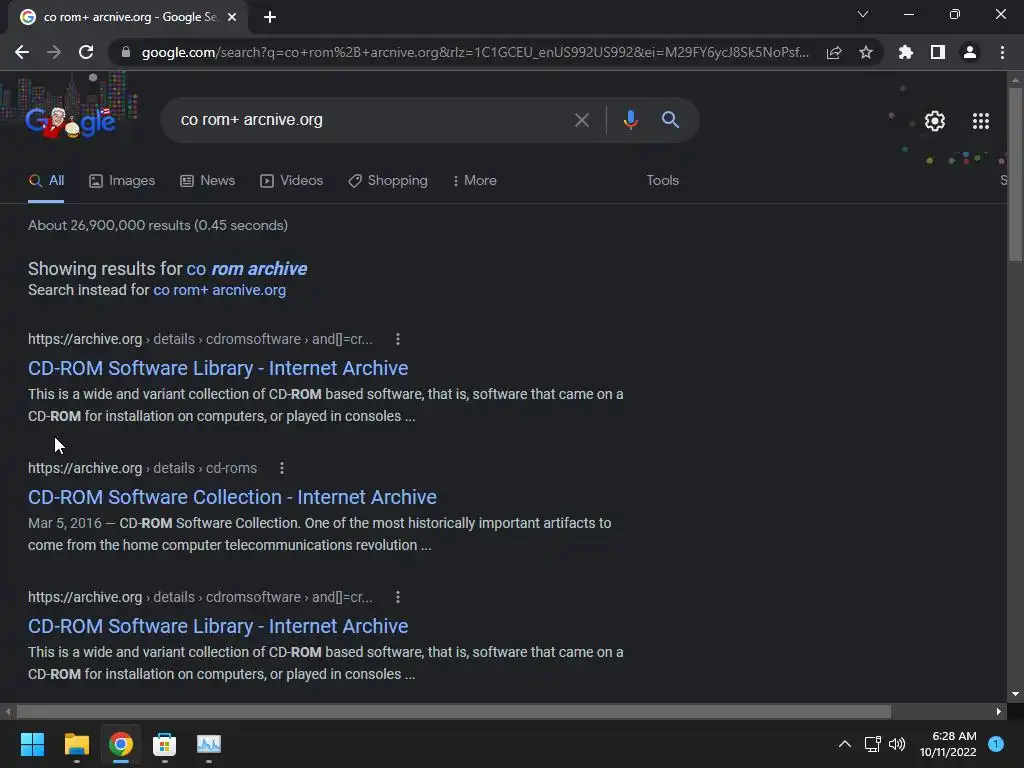Image resolution: width=1024 pixels, height=768 pixels.
Task: Open the last CD-ROM Software Library result
Action: pyautogui.click(x=218, y=626)
